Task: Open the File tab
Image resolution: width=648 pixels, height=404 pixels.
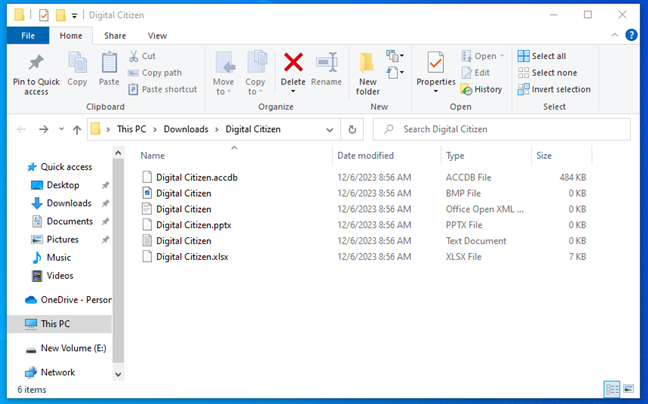Action: tap(28, 36)
